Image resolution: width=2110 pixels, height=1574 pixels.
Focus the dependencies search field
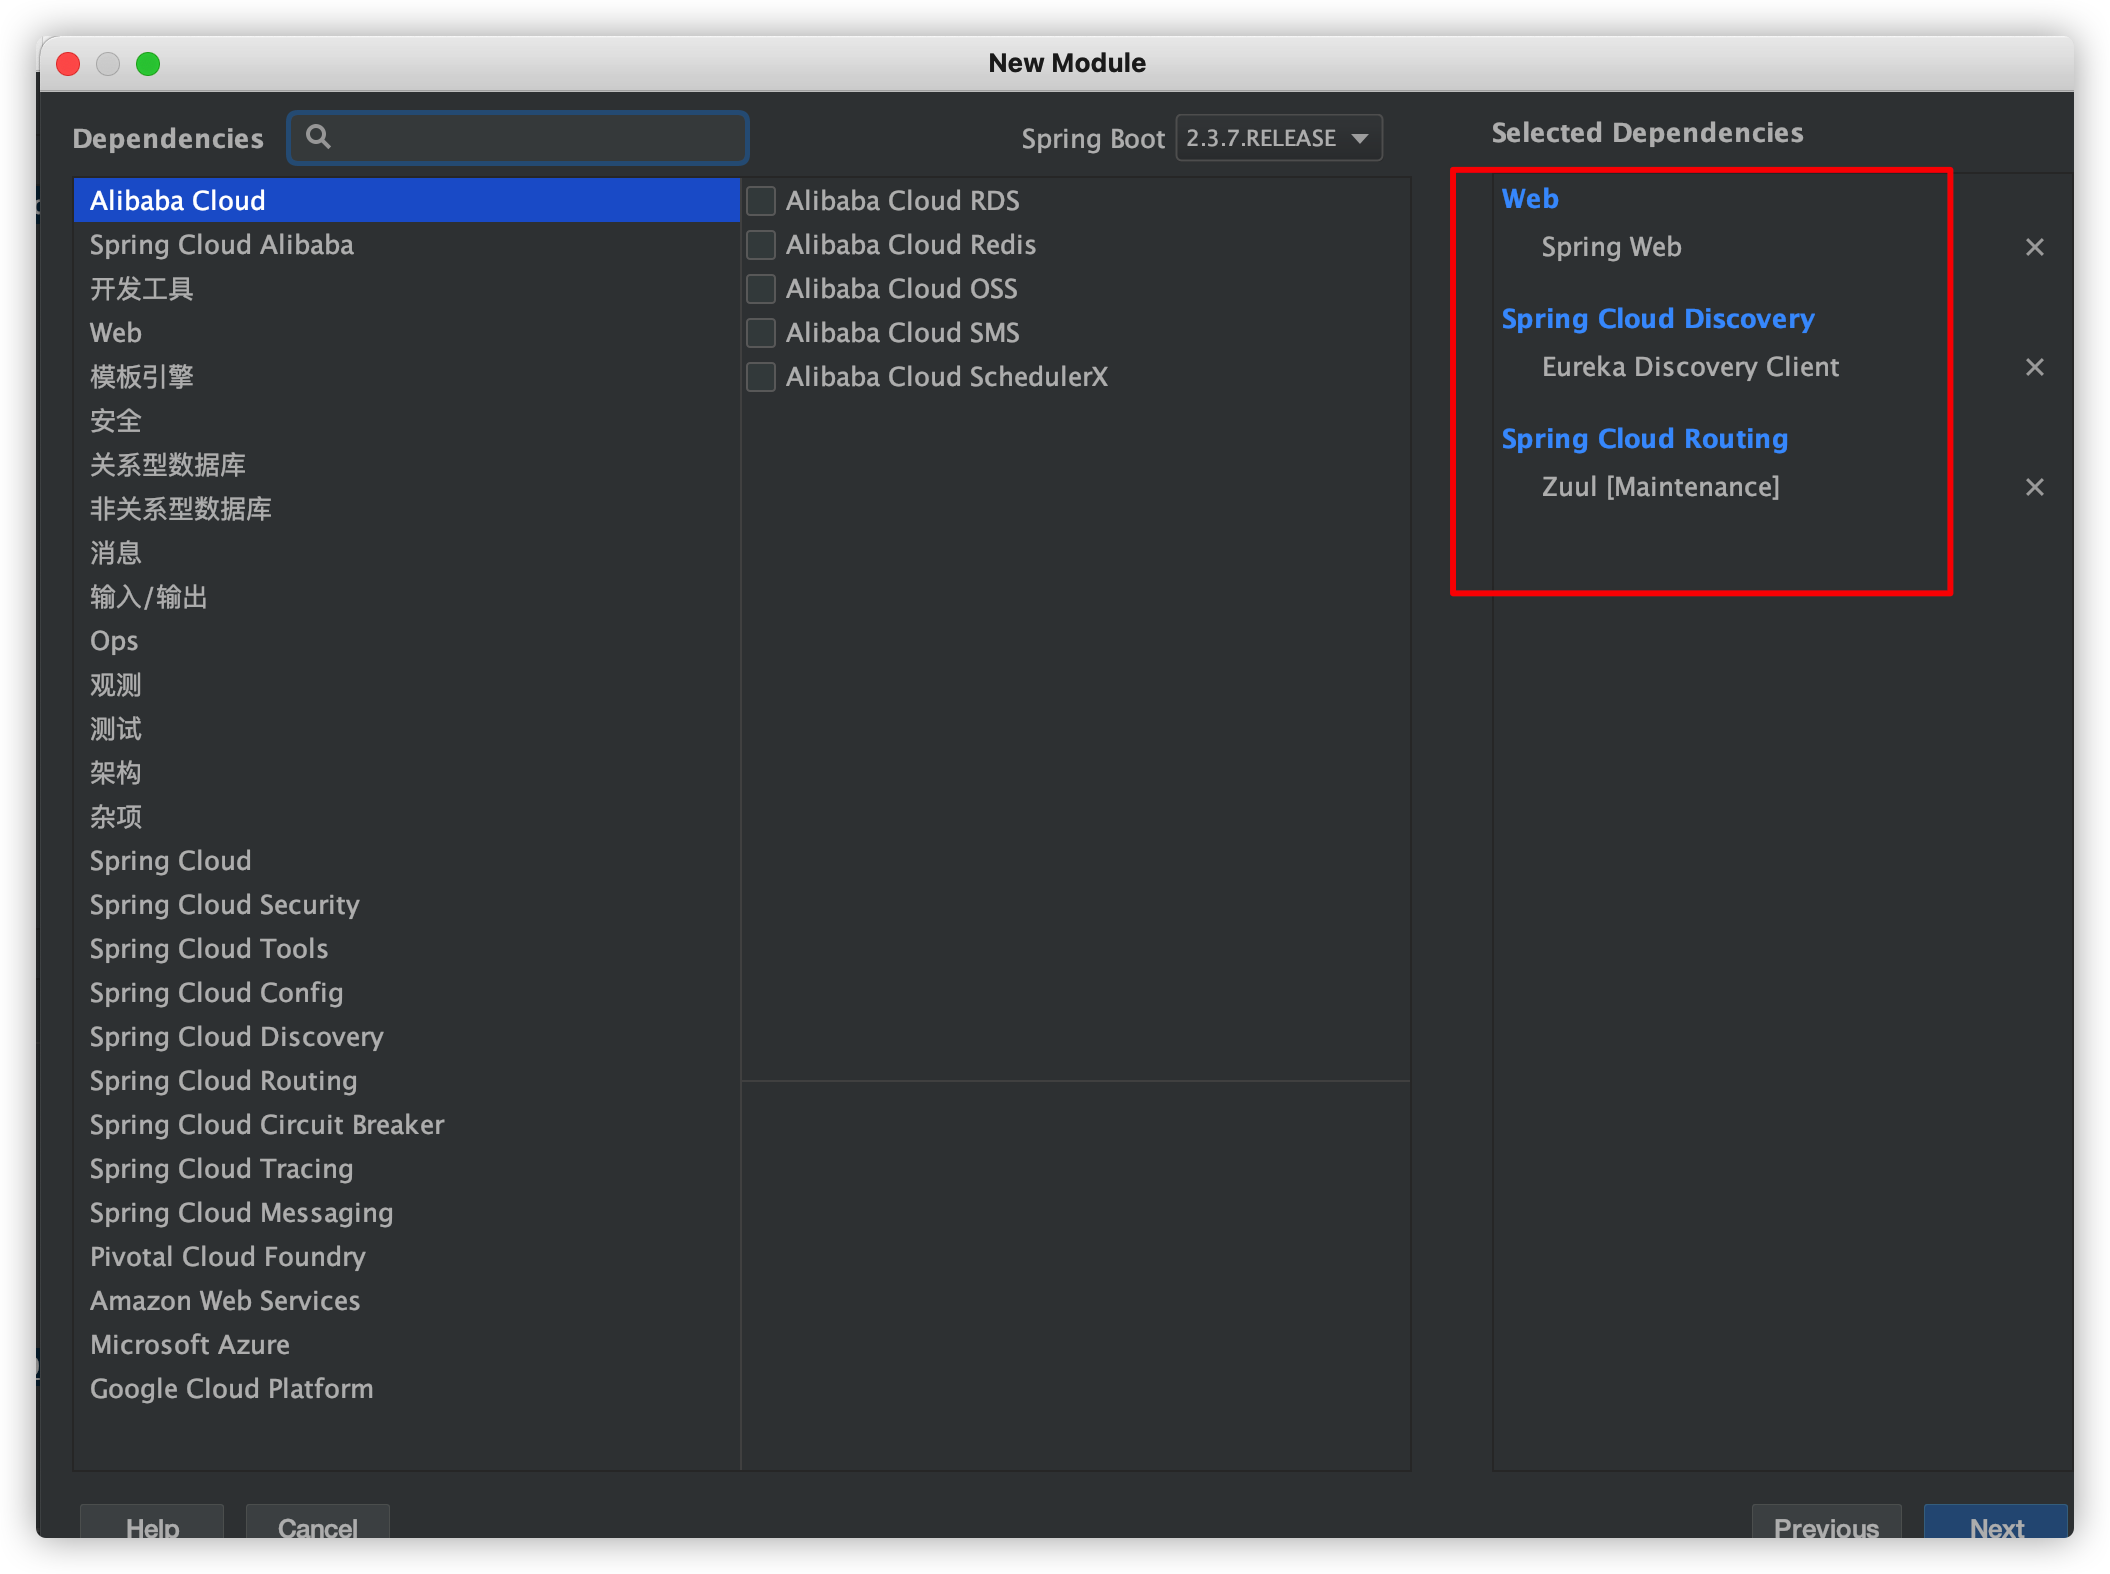click(x=518, y=138)
